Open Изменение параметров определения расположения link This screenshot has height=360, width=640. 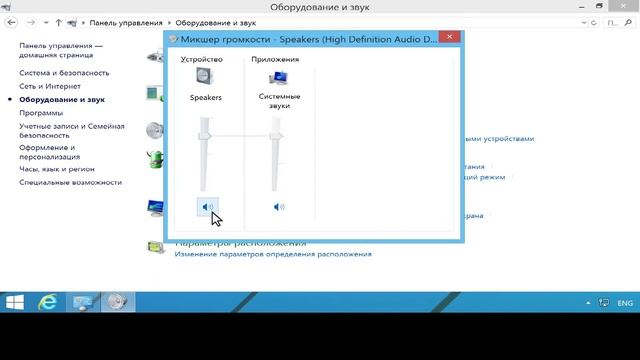(273, 254)
